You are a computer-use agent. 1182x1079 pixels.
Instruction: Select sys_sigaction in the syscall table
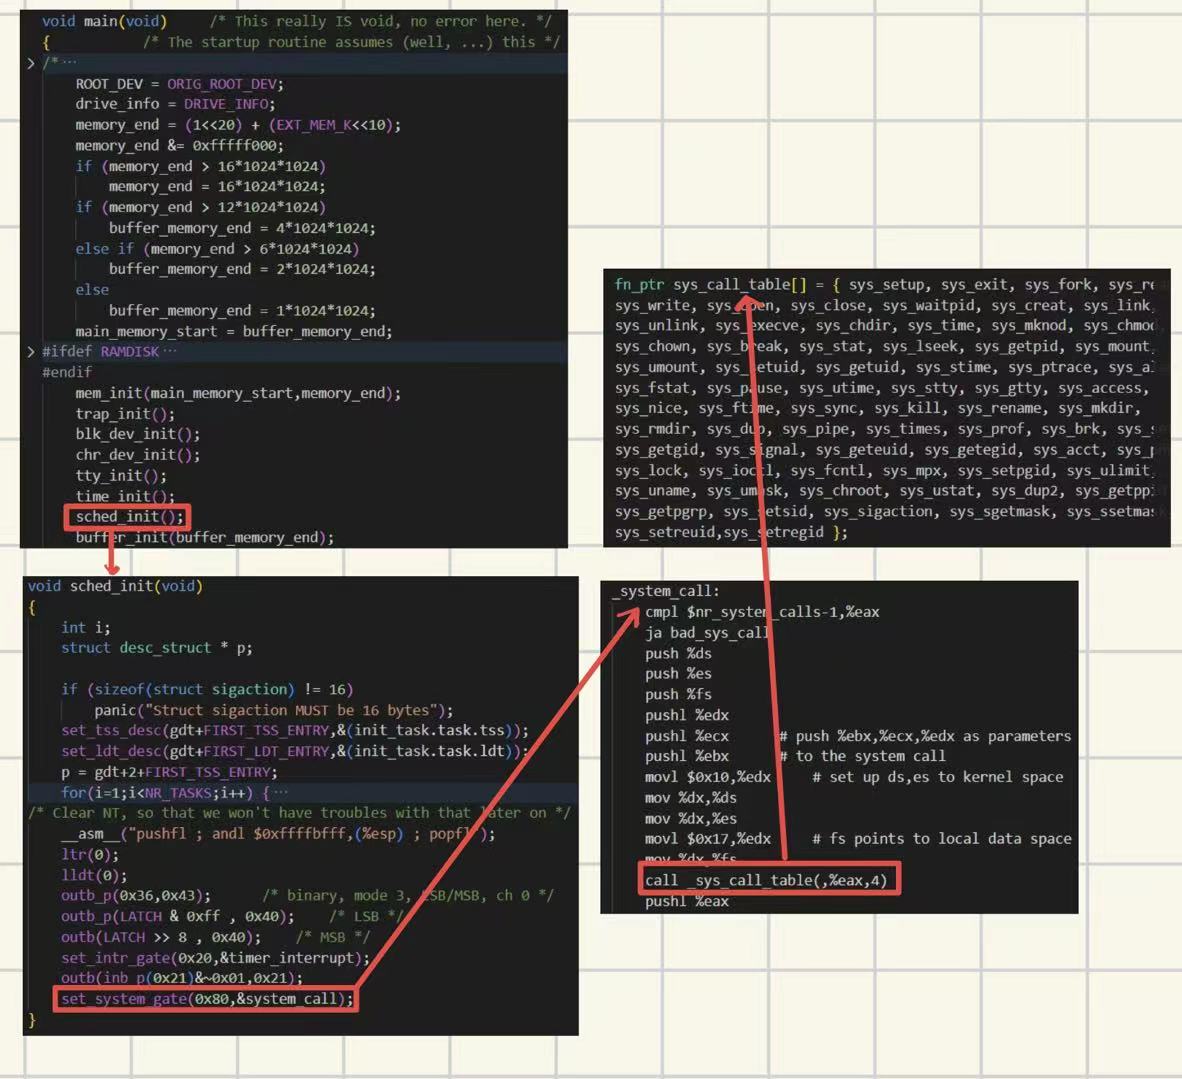pyautogui.click(x=878, y=511)
